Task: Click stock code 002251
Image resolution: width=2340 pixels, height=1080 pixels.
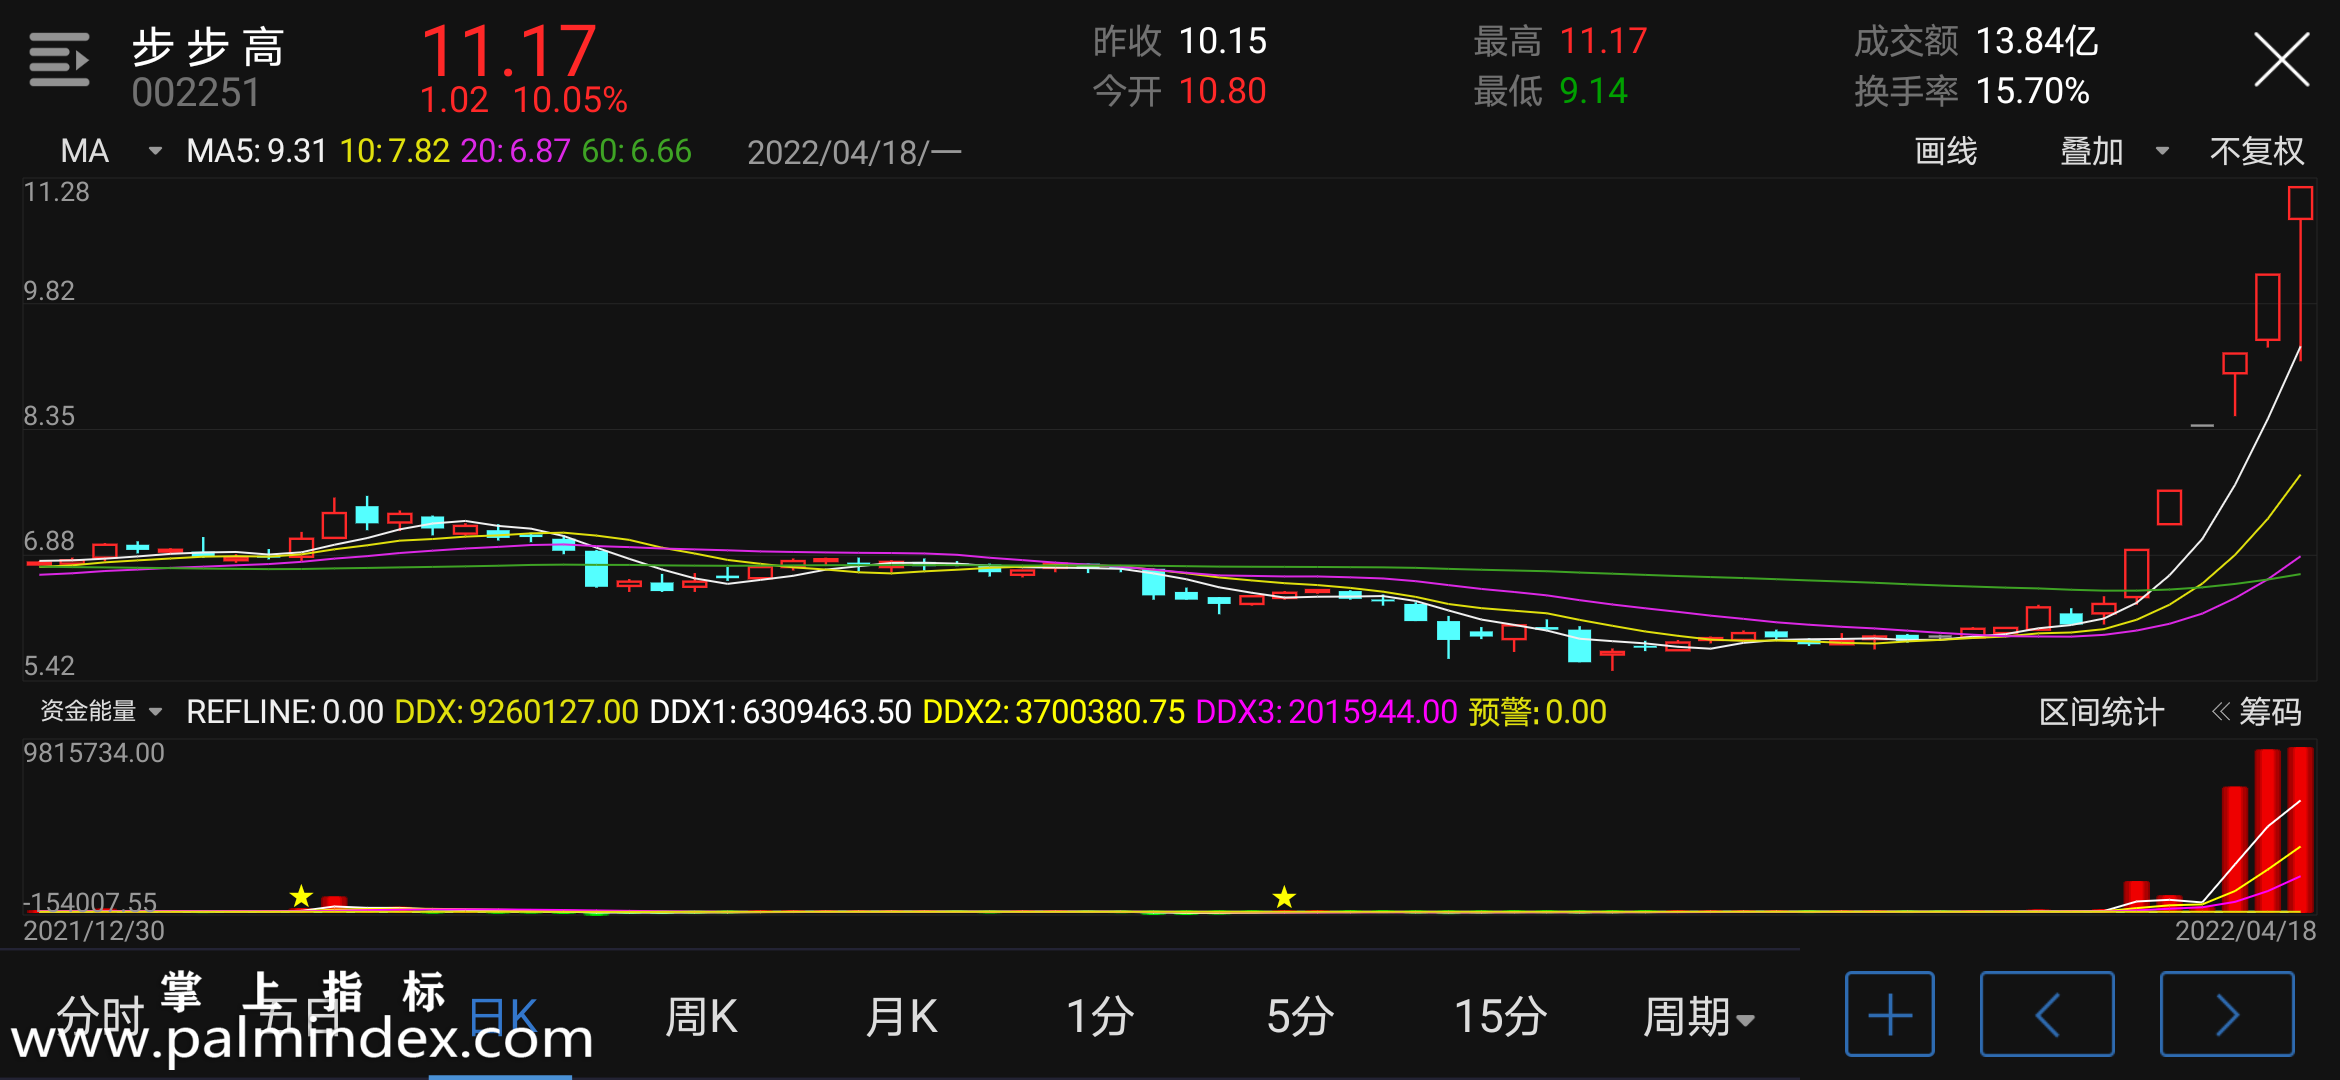Action: (x=195, y=93)
